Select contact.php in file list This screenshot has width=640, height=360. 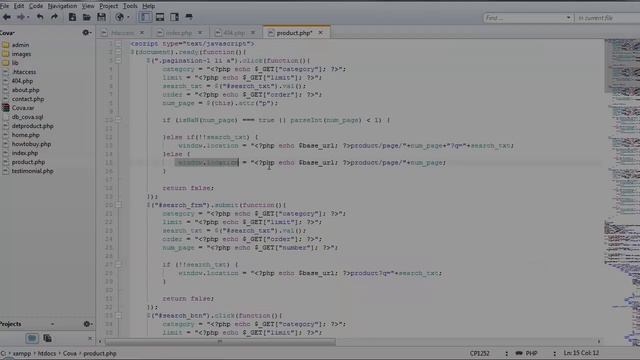click(28, 99)
